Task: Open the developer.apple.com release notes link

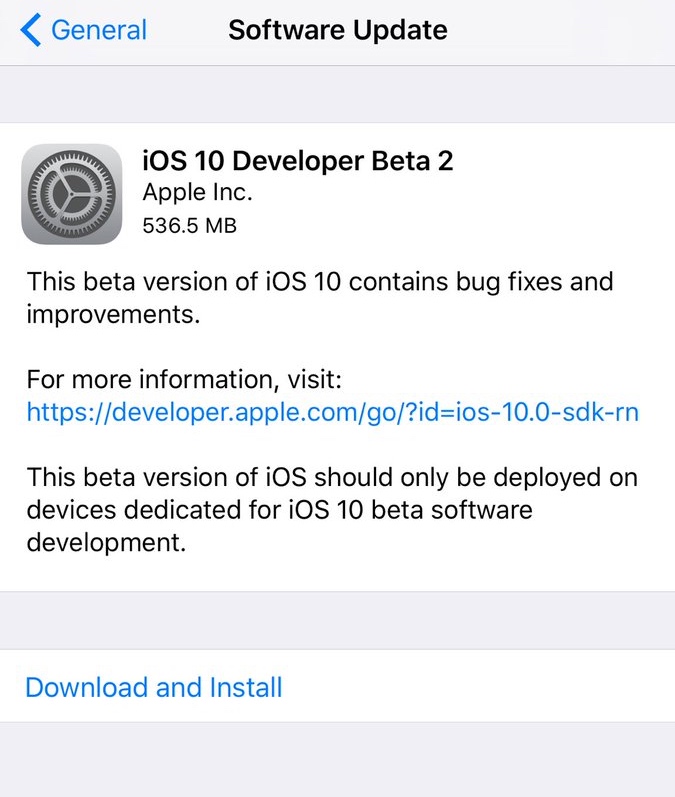Action: click(x=332, y=412)
